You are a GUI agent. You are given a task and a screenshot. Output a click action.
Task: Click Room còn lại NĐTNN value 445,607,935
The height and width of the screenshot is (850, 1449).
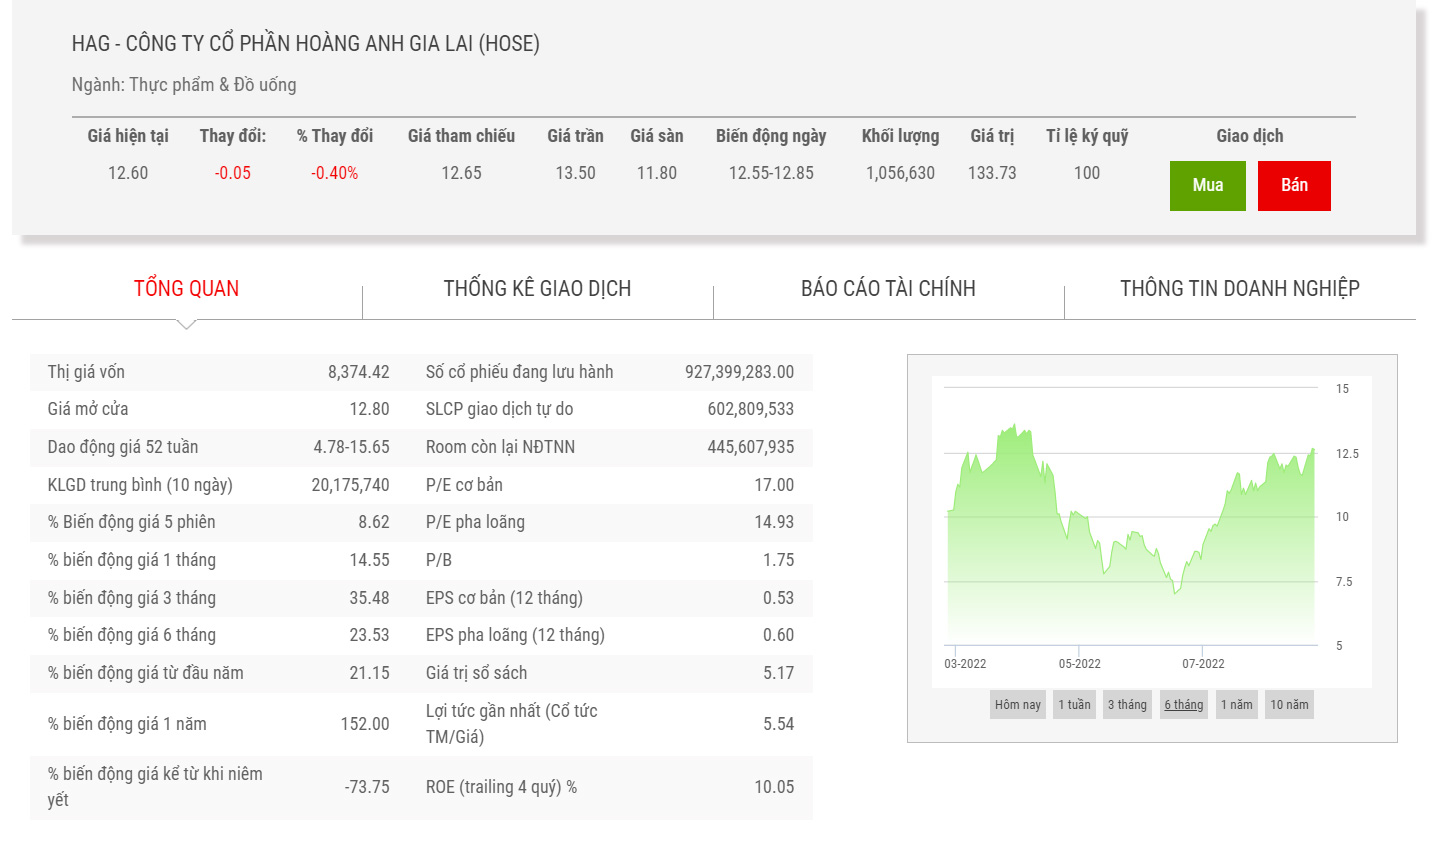click(x=751, y=447)
